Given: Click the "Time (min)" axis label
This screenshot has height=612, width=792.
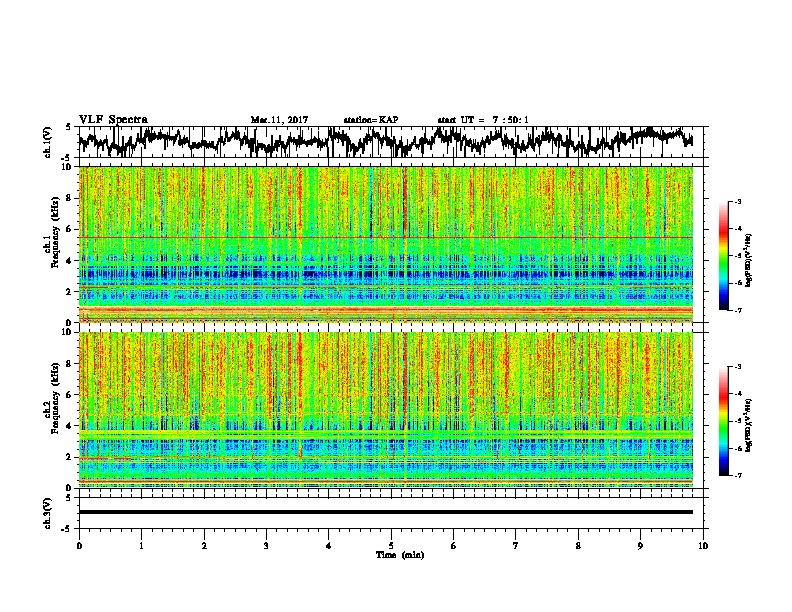Looking at the screenshot, I should [400, 555].
